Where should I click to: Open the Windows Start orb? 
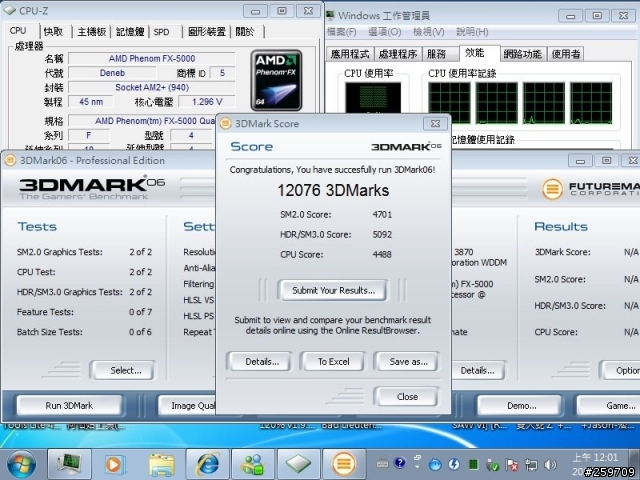pyautogui.click(x=21, y=464)
